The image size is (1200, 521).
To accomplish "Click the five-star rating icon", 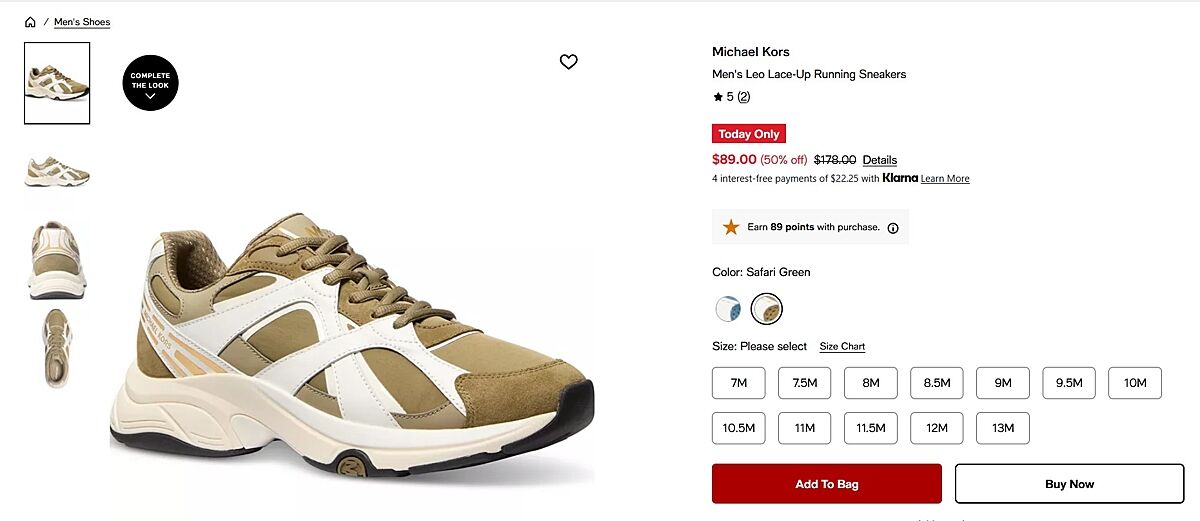I will point(717,97).
